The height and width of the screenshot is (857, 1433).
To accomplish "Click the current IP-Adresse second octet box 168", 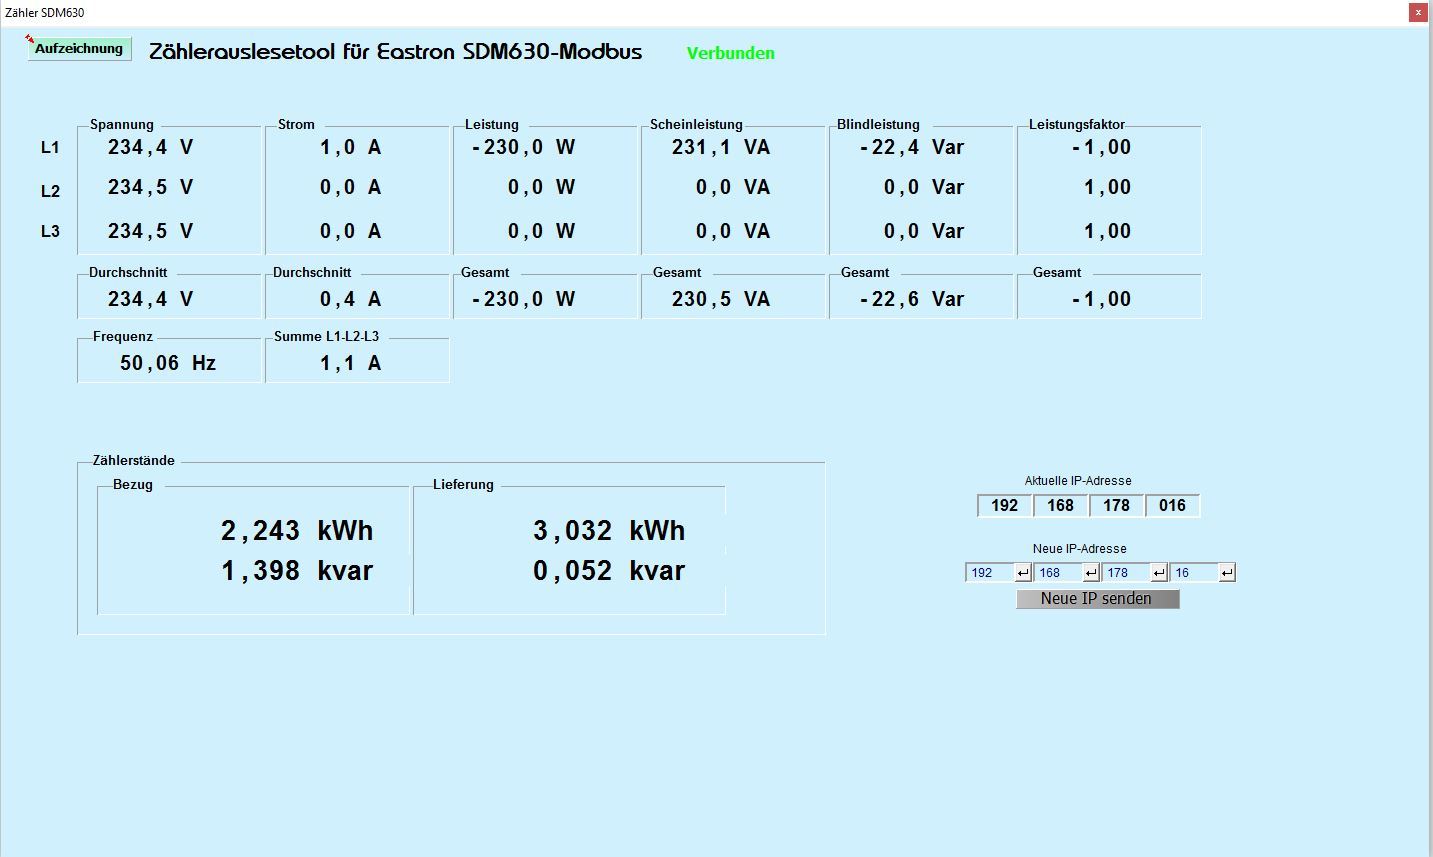I will pyautogui.click(x=1060, y=505).
